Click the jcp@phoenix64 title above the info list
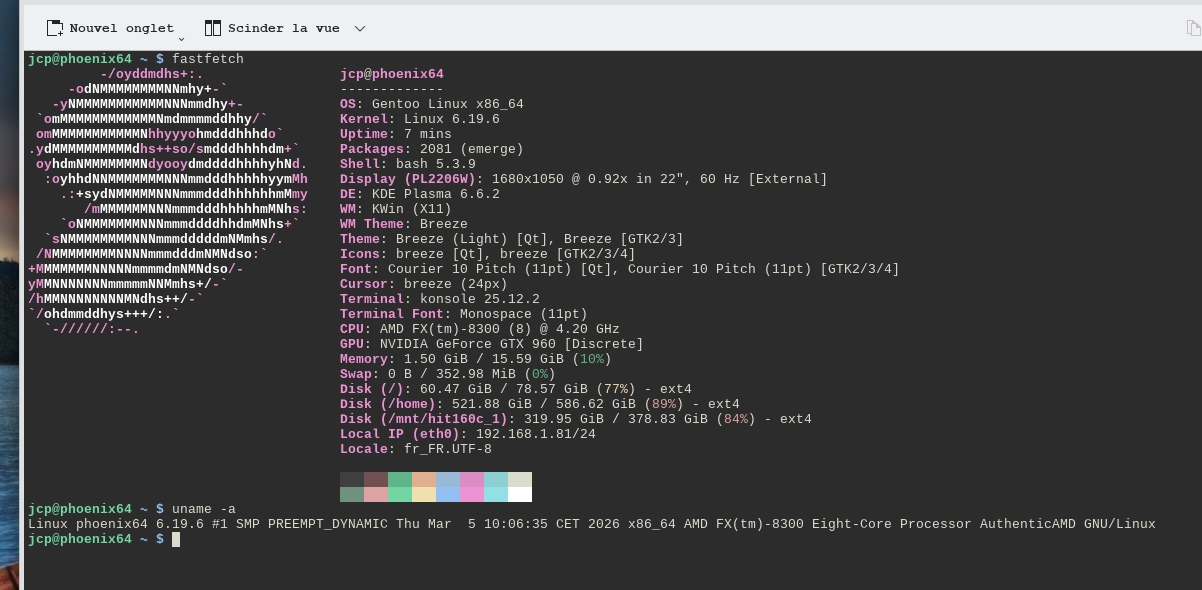The height and width of the screenshot is (590, 1202). click(x=391, y=74)
